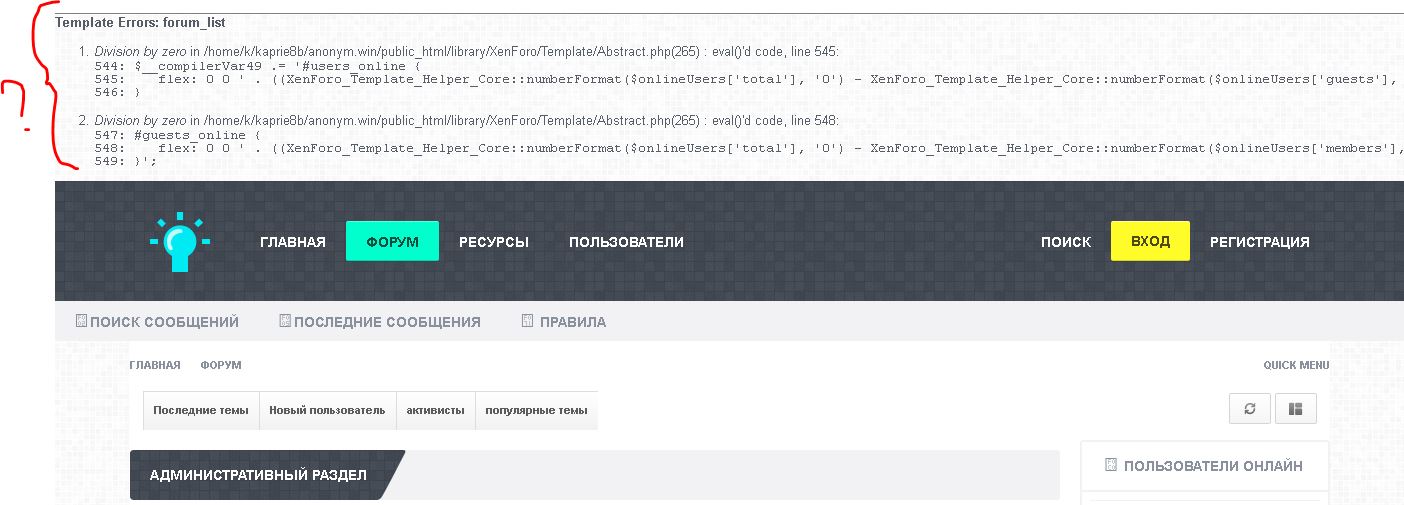Switch to активисты tab

click(x=435, y=410)
